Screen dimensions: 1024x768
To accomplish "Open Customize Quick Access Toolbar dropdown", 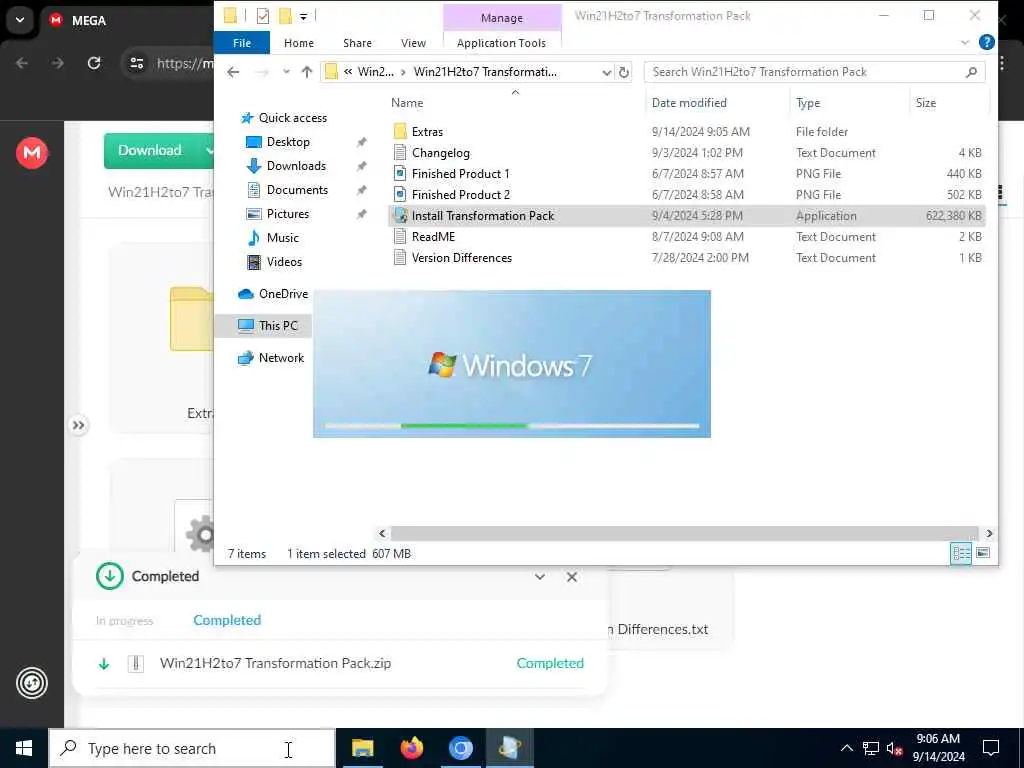I will pyautogui.click(x=303, y=16).
